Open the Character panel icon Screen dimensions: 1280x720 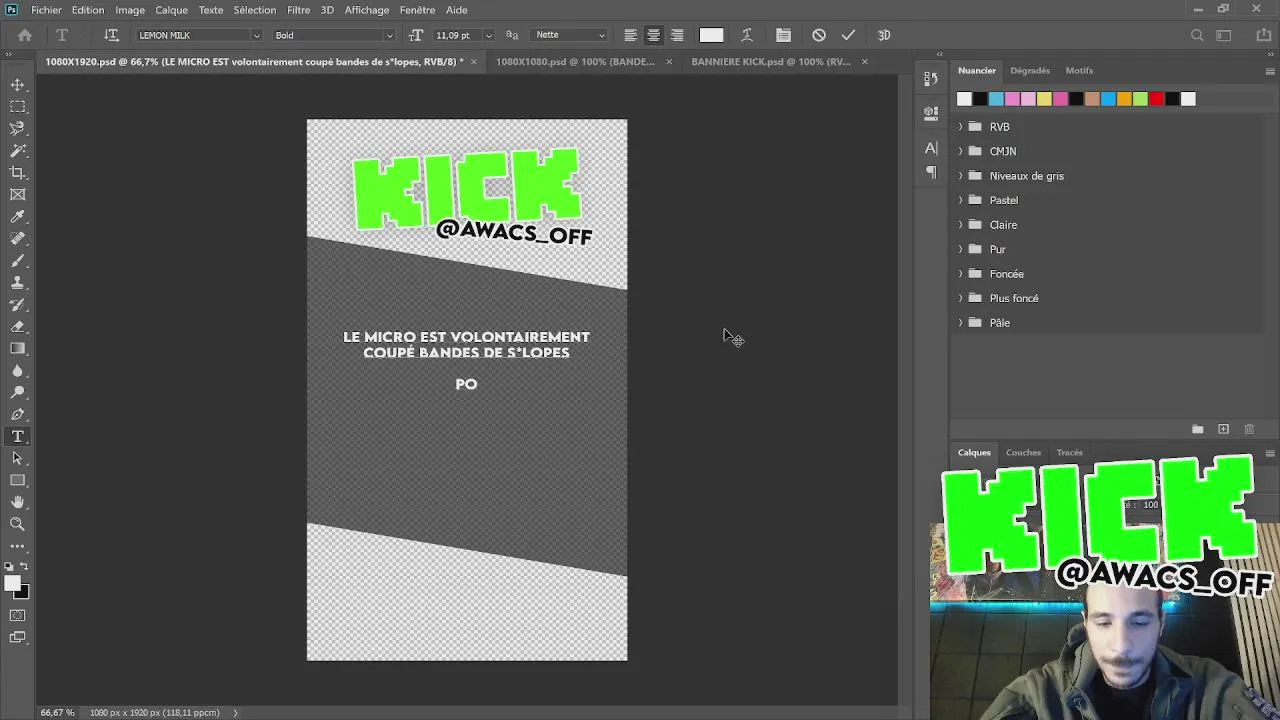point(931,148)
